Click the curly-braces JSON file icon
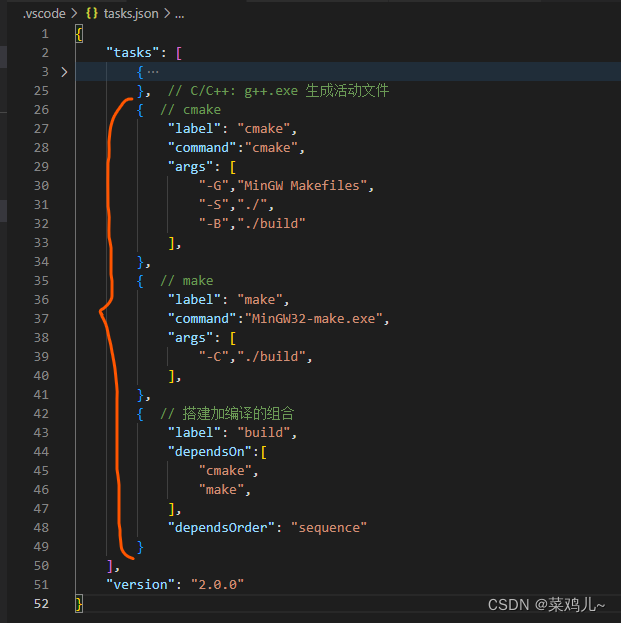The width and height of the screenshot is (621, 623). [x=92, y=14]
